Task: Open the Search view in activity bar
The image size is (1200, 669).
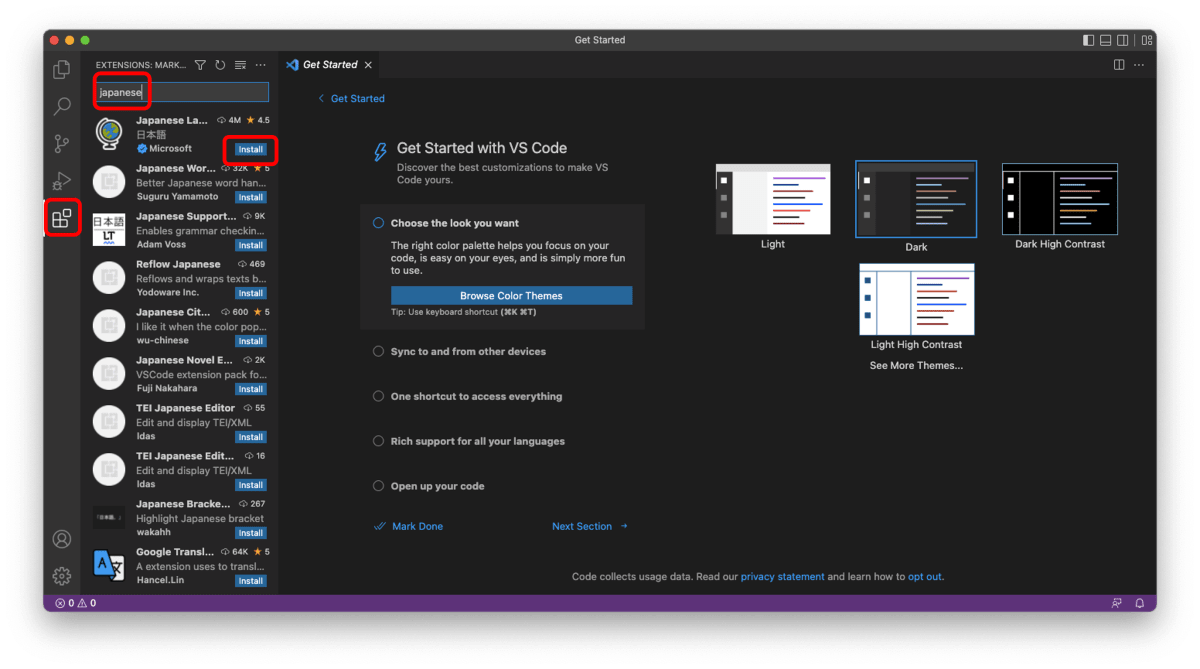Action: (x=62, y=106)
